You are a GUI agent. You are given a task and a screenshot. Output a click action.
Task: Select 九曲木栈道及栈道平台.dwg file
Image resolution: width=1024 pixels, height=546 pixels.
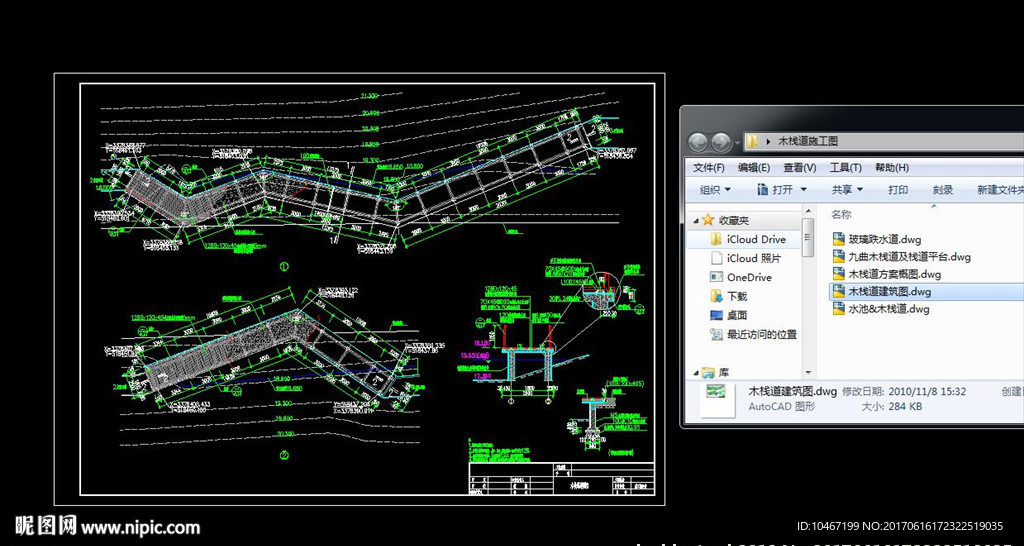pos(909,257)
